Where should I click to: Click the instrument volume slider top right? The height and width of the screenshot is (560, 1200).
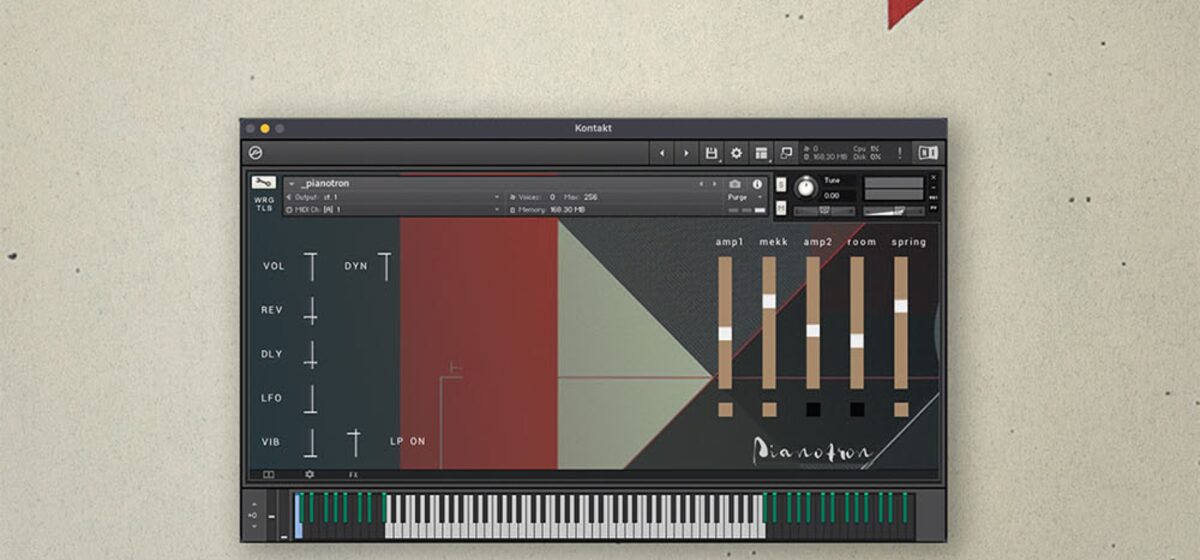(x=894, y=211)
